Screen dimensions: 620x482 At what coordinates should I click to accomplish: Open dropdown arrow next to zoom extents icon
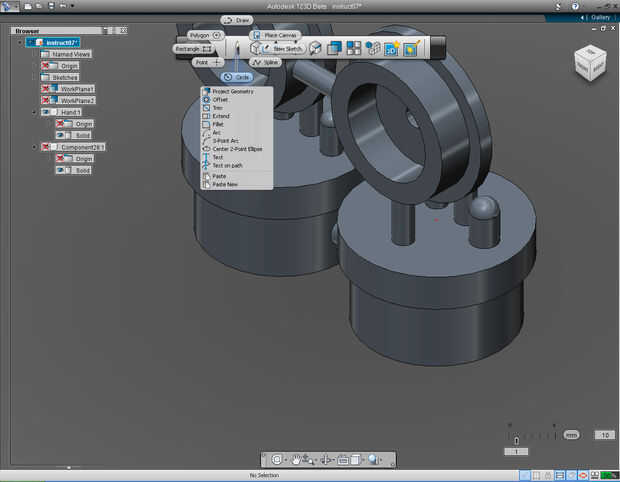pos(285,460)
